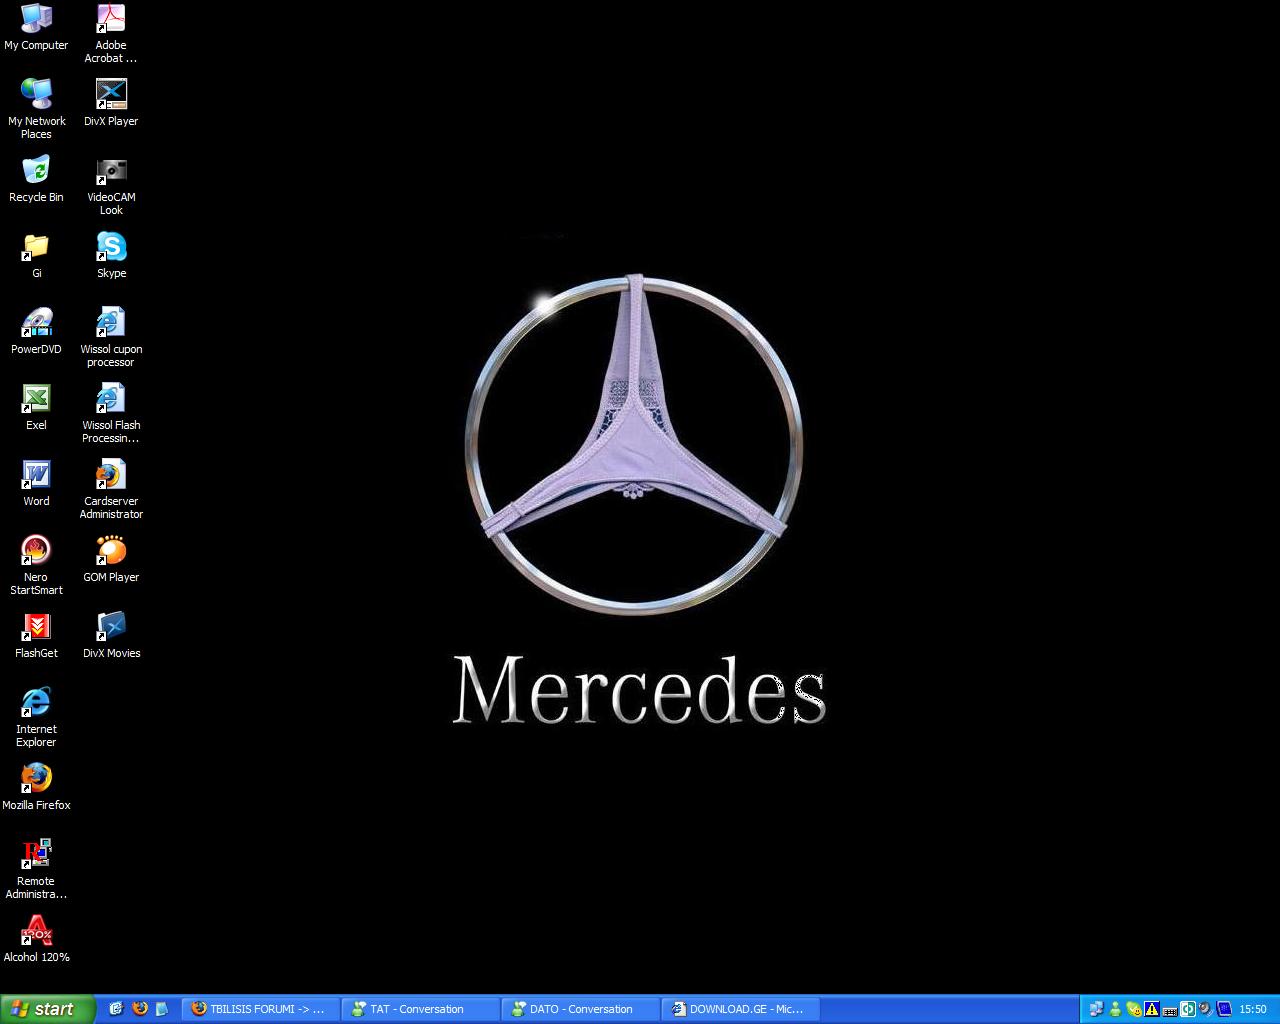
Task: Select the Exel spreadsheet shortcut
Action: click(36, 407)
